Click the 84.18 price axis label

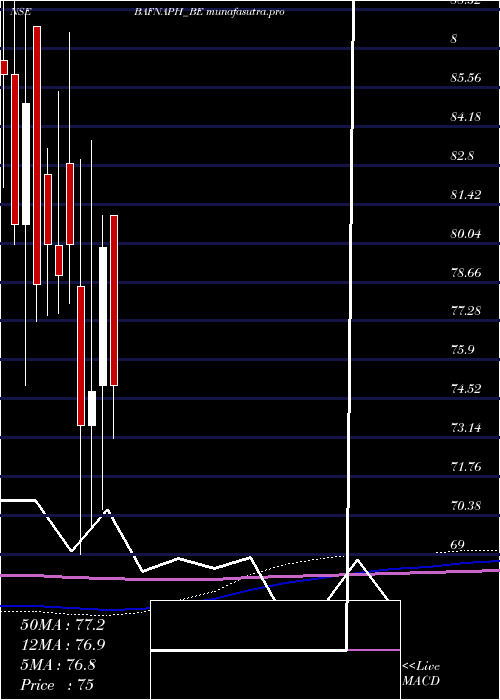[466, 117]
